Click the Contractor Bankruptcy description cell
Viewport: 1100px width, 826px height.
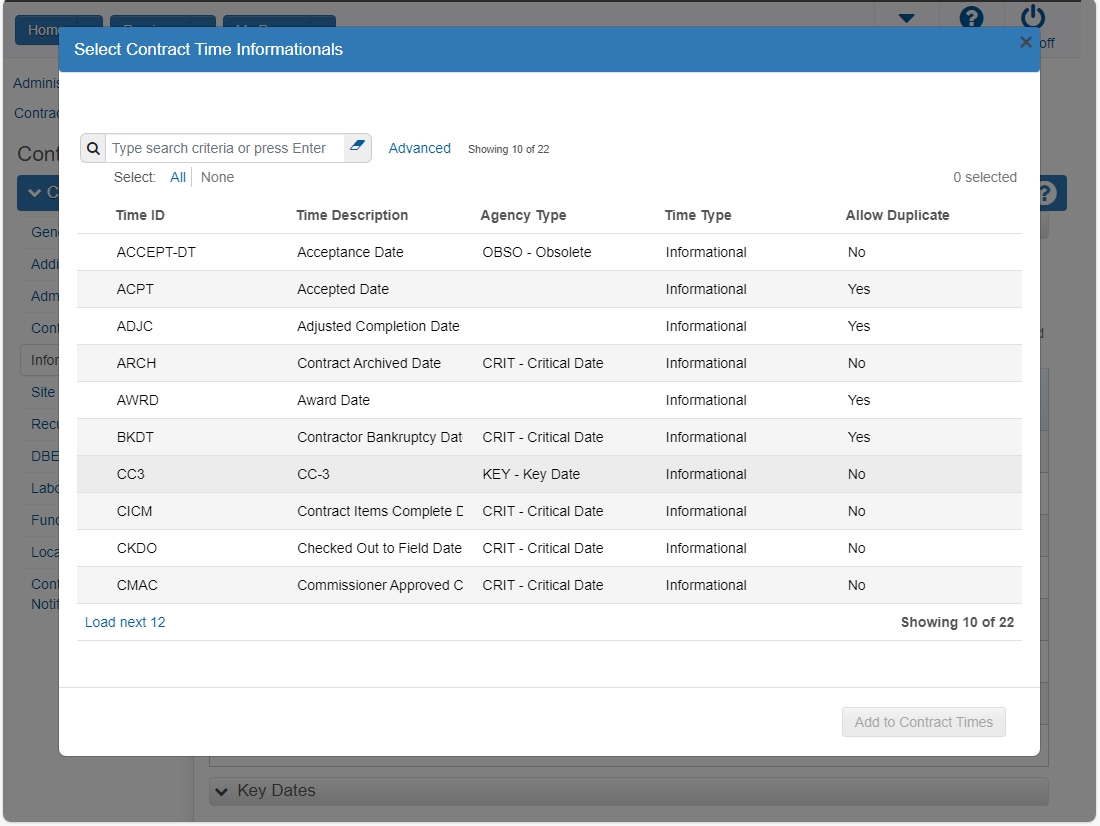[380, 437]
